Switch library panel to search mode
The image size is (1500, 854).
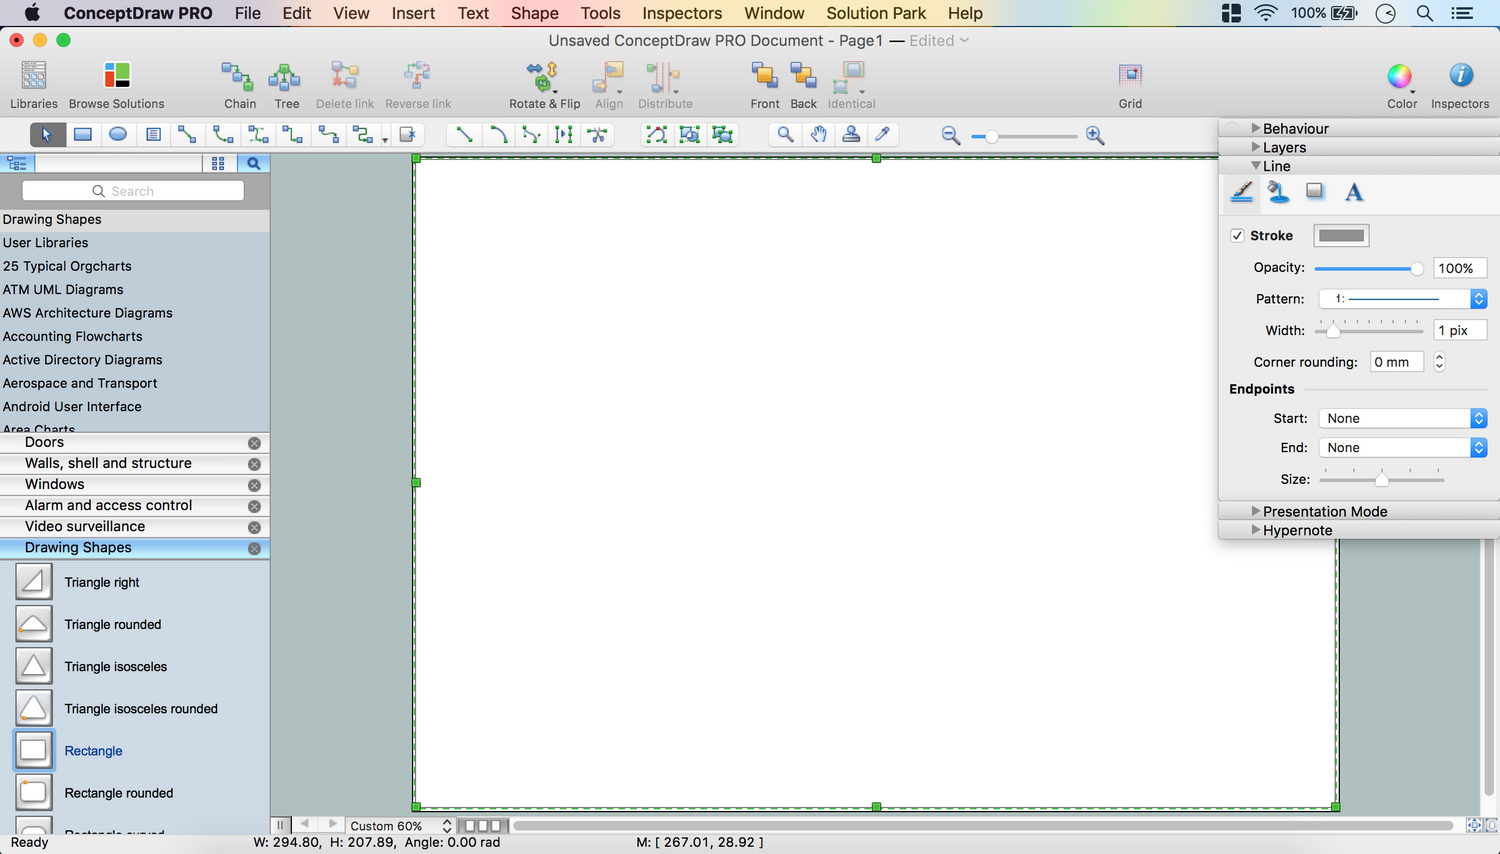tap(254, 163)
